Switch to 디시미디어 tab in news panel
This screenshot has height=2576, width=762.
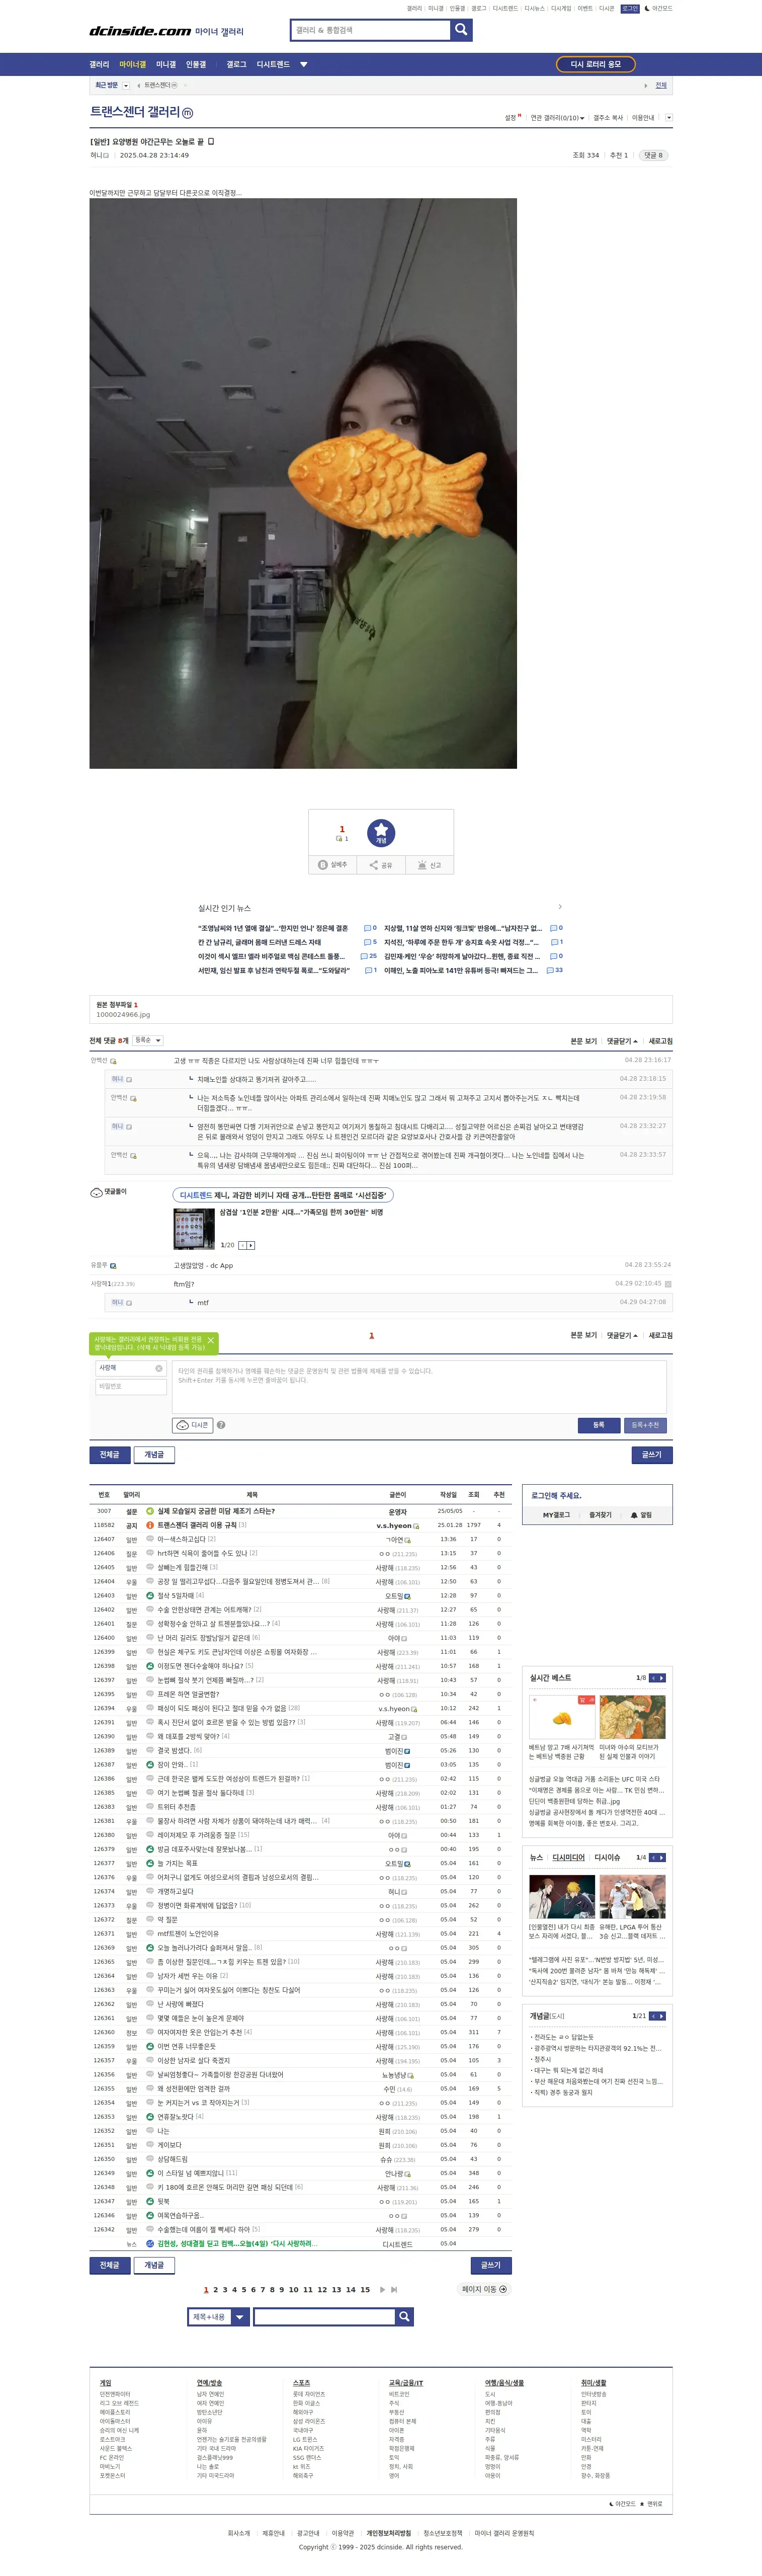pos(569,1857)
